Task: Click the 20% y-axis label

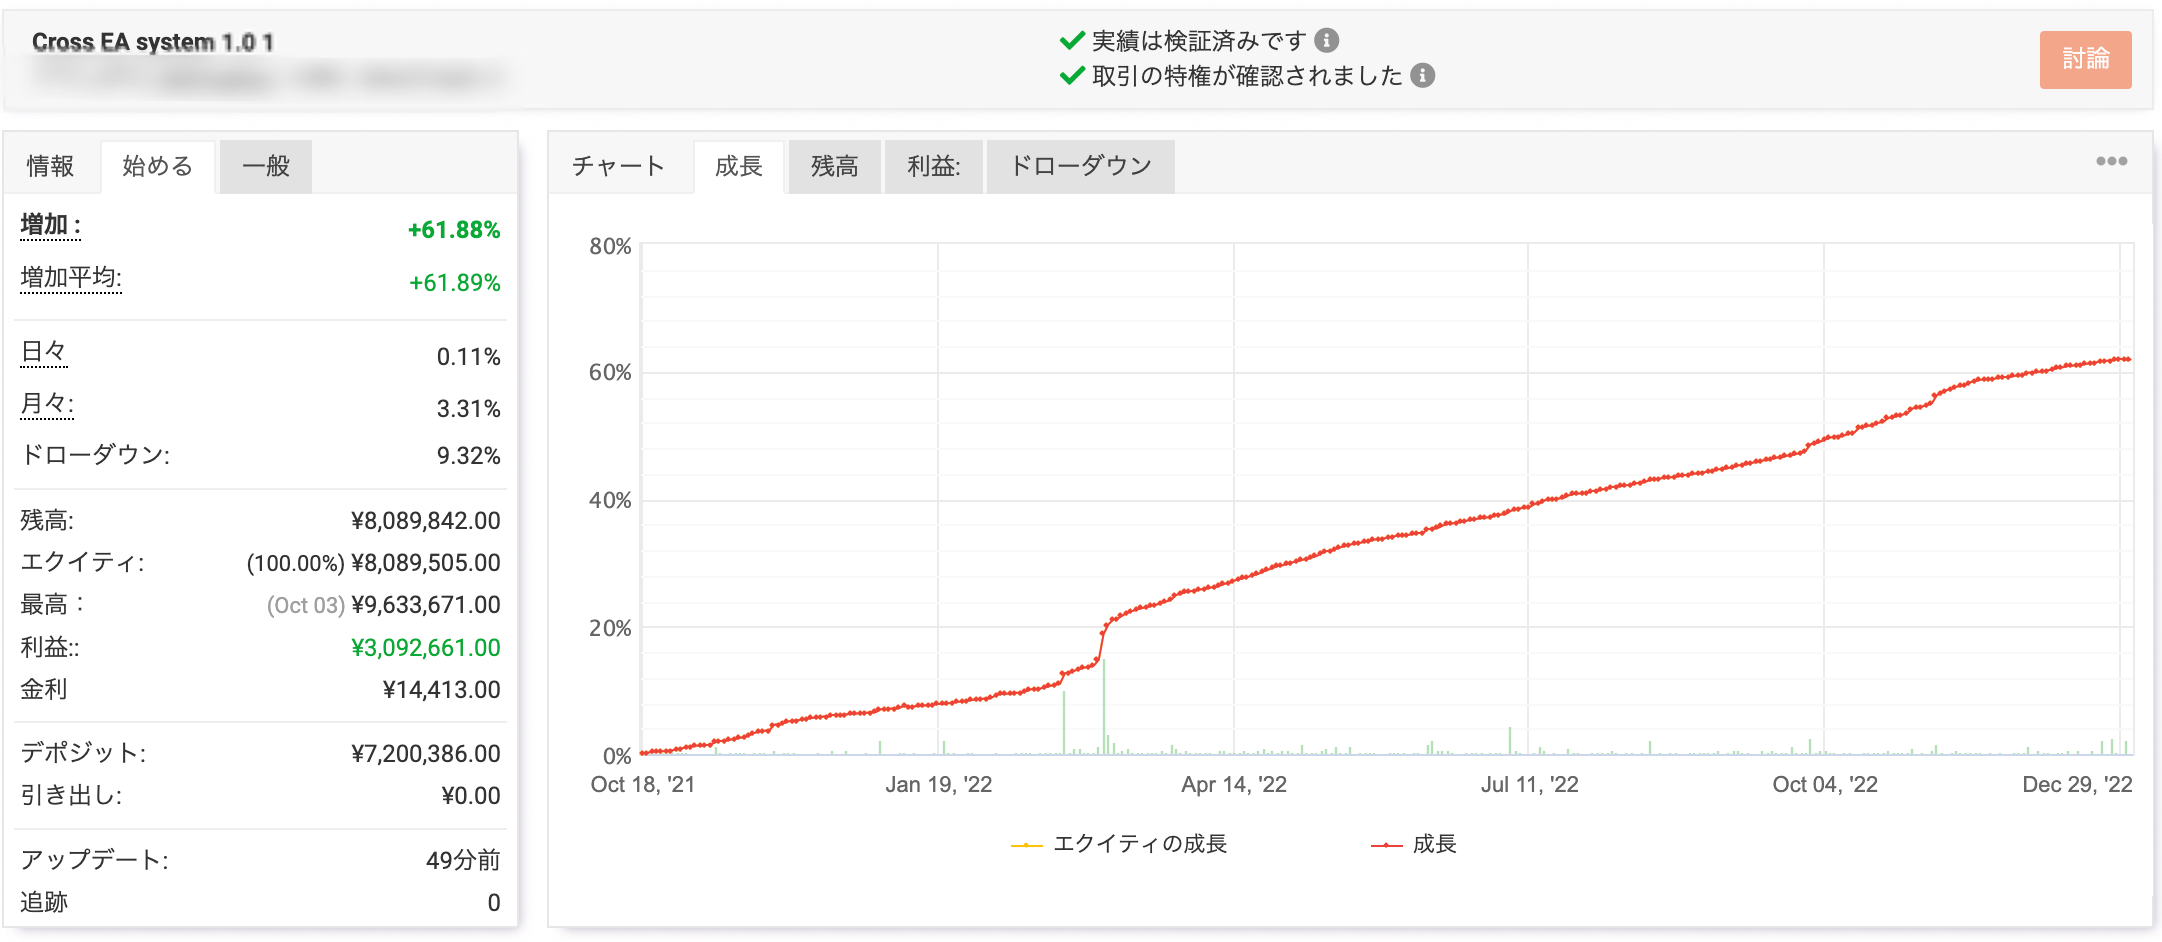Action: tap(610, 629)
